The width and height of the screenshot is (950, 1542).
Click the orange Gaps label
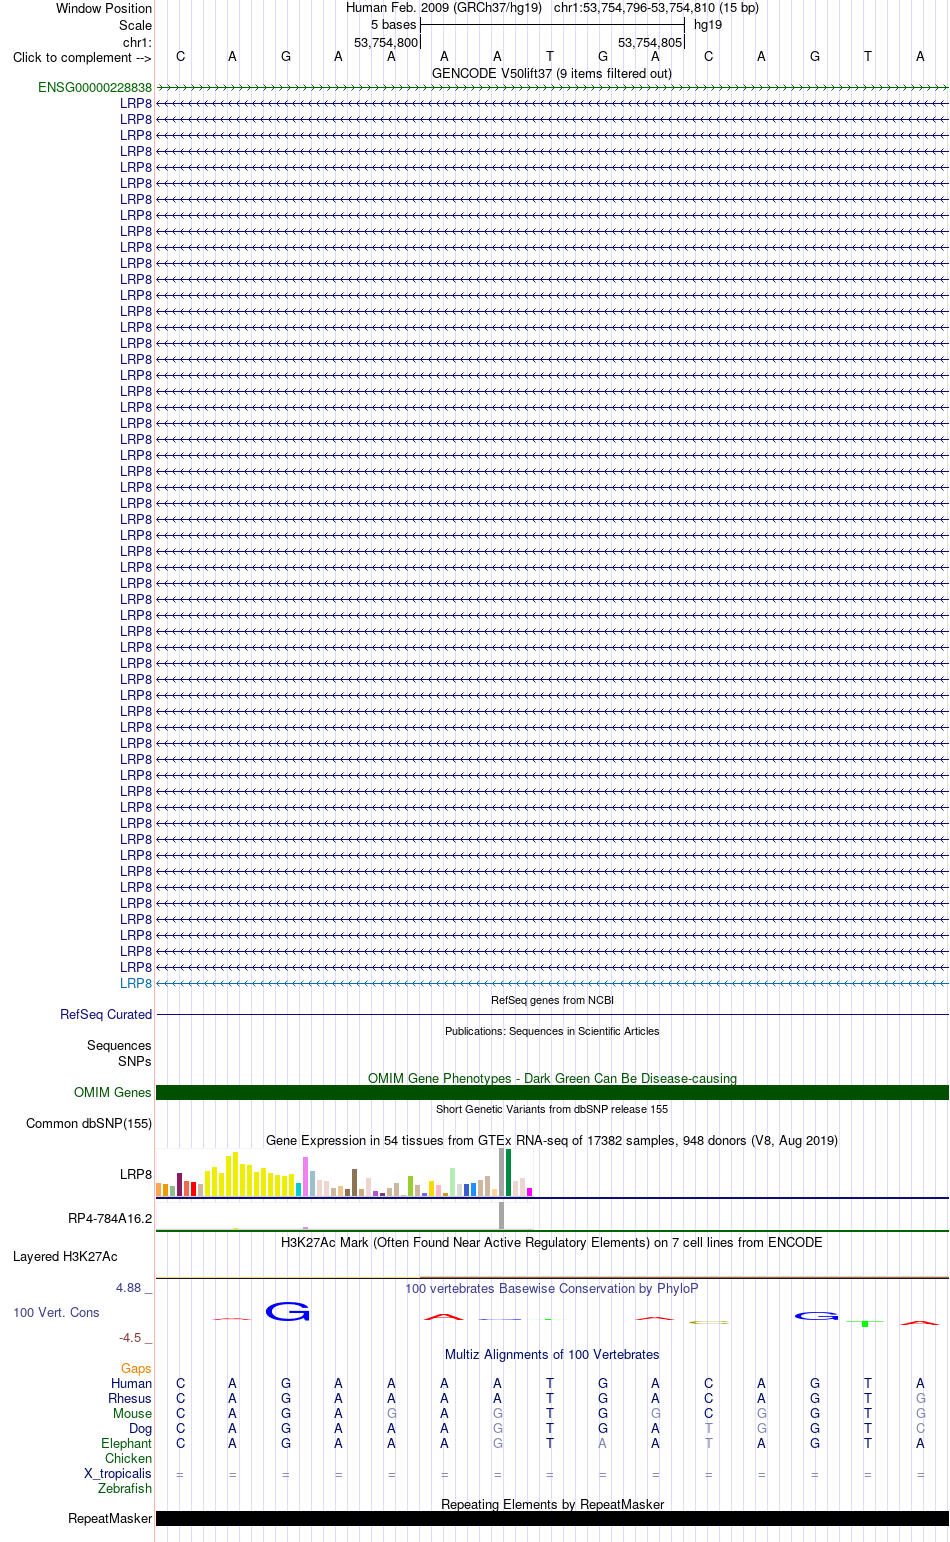click(x=136, y=1368)
